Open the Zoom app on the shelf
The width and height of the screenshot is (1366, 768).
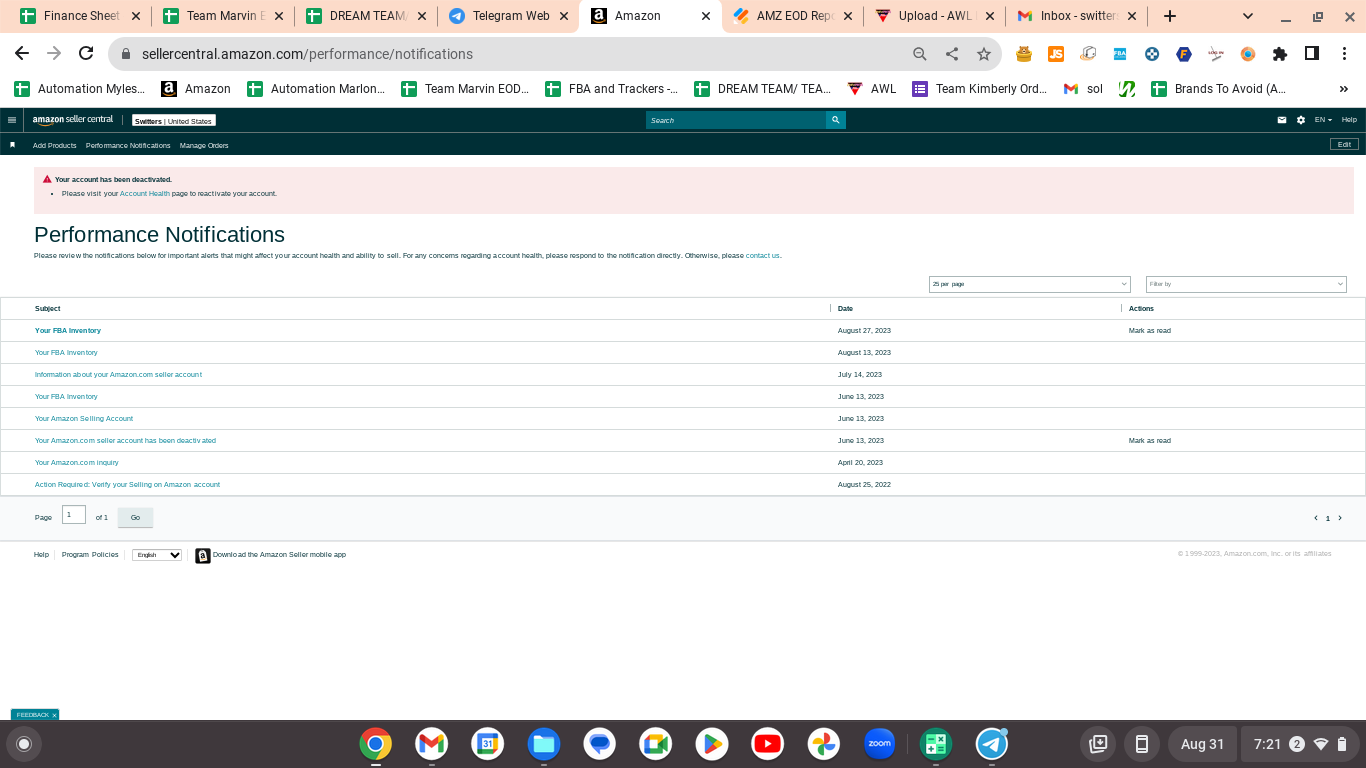[880, 744]
